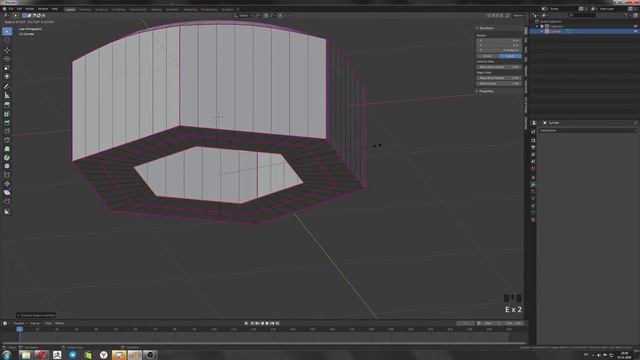Expand the Properties panel in the sidebar
The image size is (640, 360).
tap(486, 91)
